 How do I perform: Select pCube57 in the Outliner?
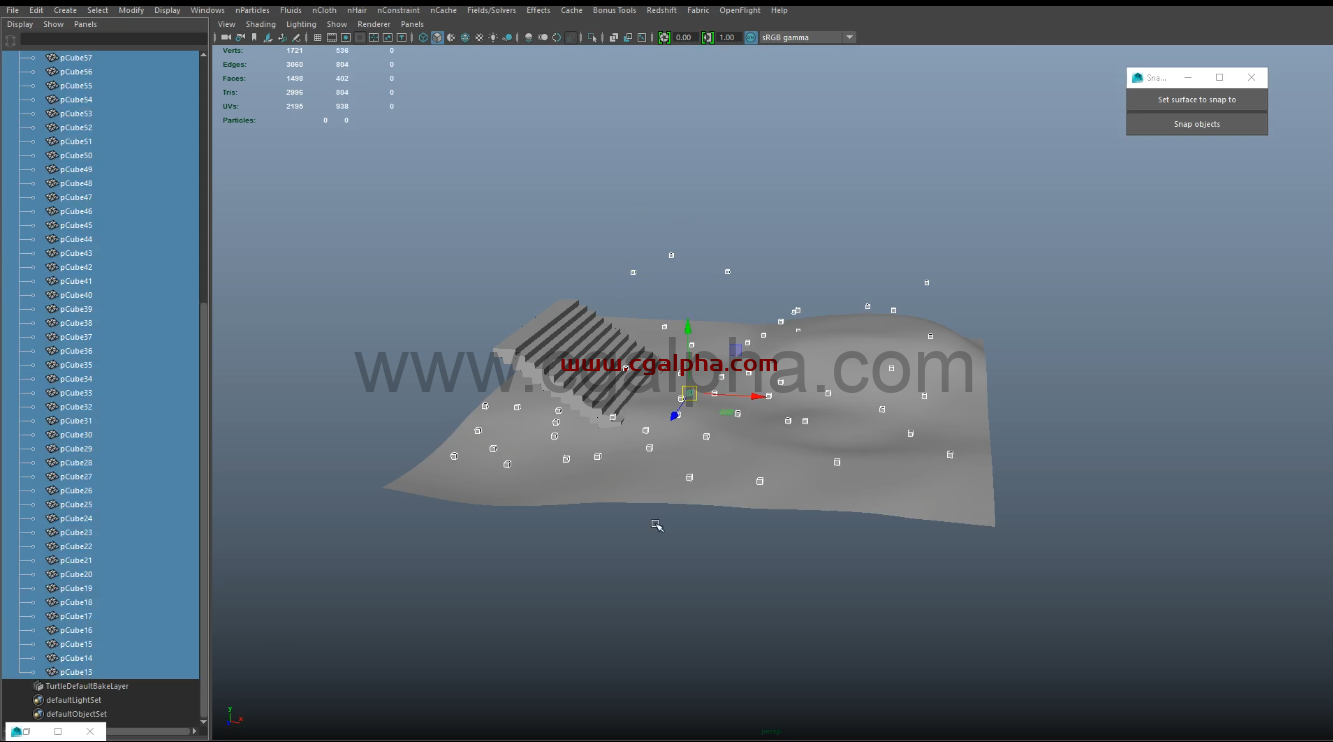click(x=76, y=58)
